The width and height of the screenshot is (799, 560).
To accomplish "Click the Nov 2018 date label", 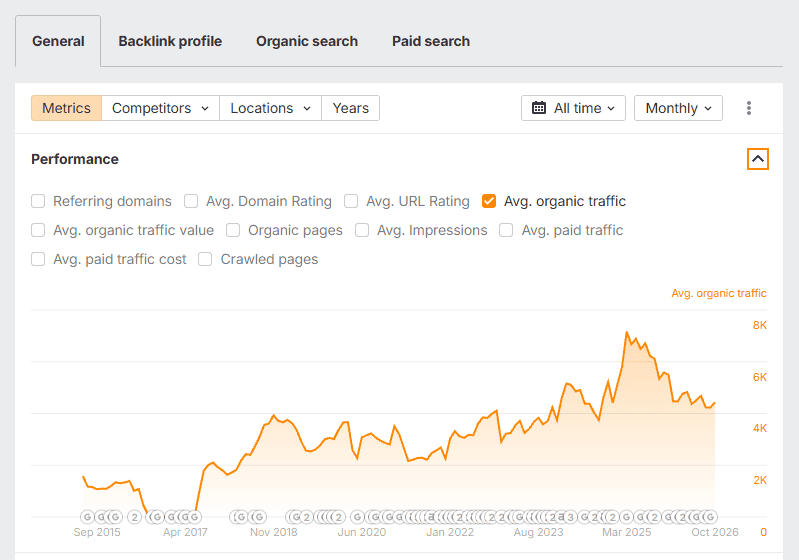I will point(274,532).
